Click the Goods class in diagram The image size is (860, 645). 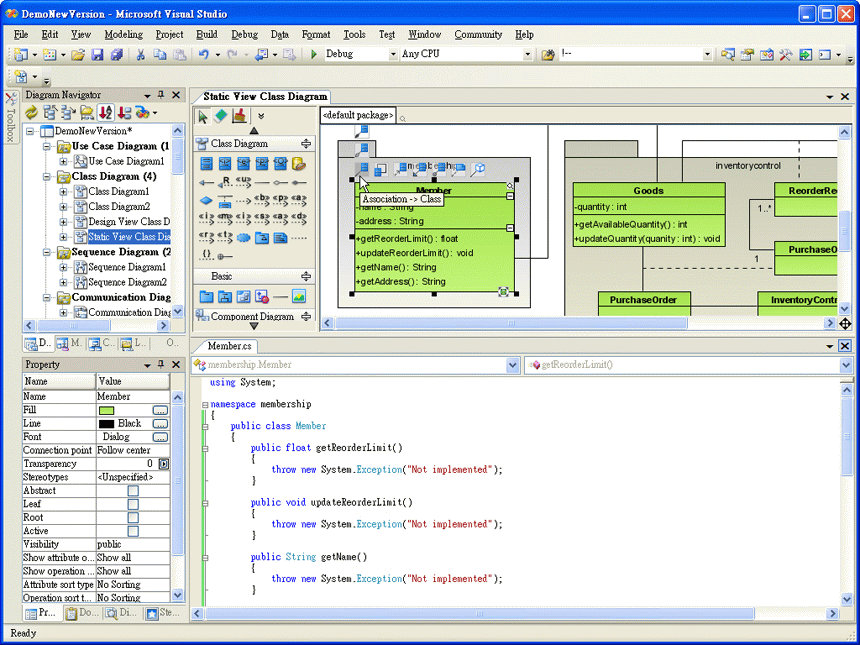tap(649, 214)
